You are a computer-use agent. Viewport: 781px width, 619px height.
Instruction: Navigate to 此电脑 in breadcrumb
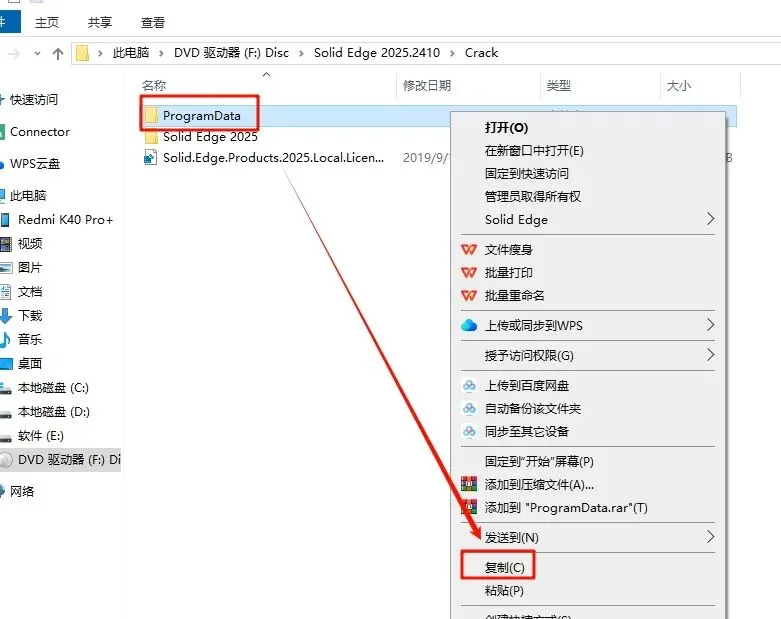(x=130, y=53)
